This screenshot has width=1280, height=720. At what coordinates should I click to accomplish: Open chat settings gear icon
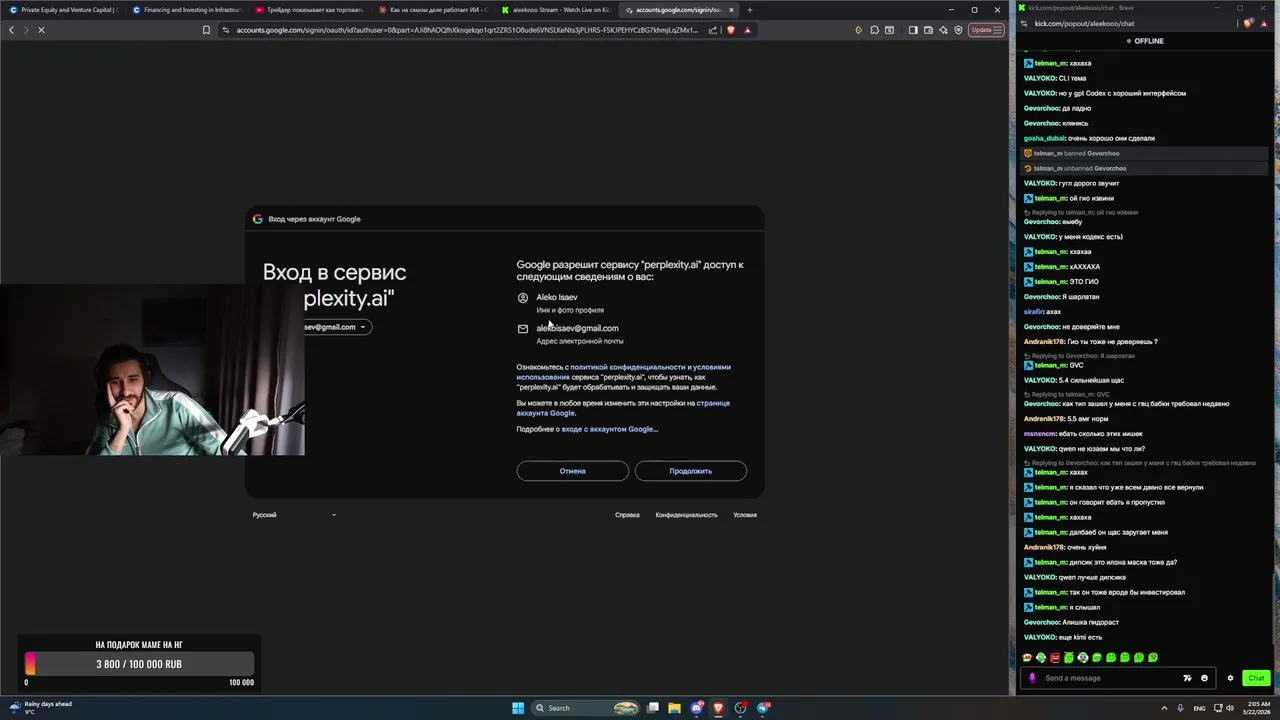pos(1231,678)
